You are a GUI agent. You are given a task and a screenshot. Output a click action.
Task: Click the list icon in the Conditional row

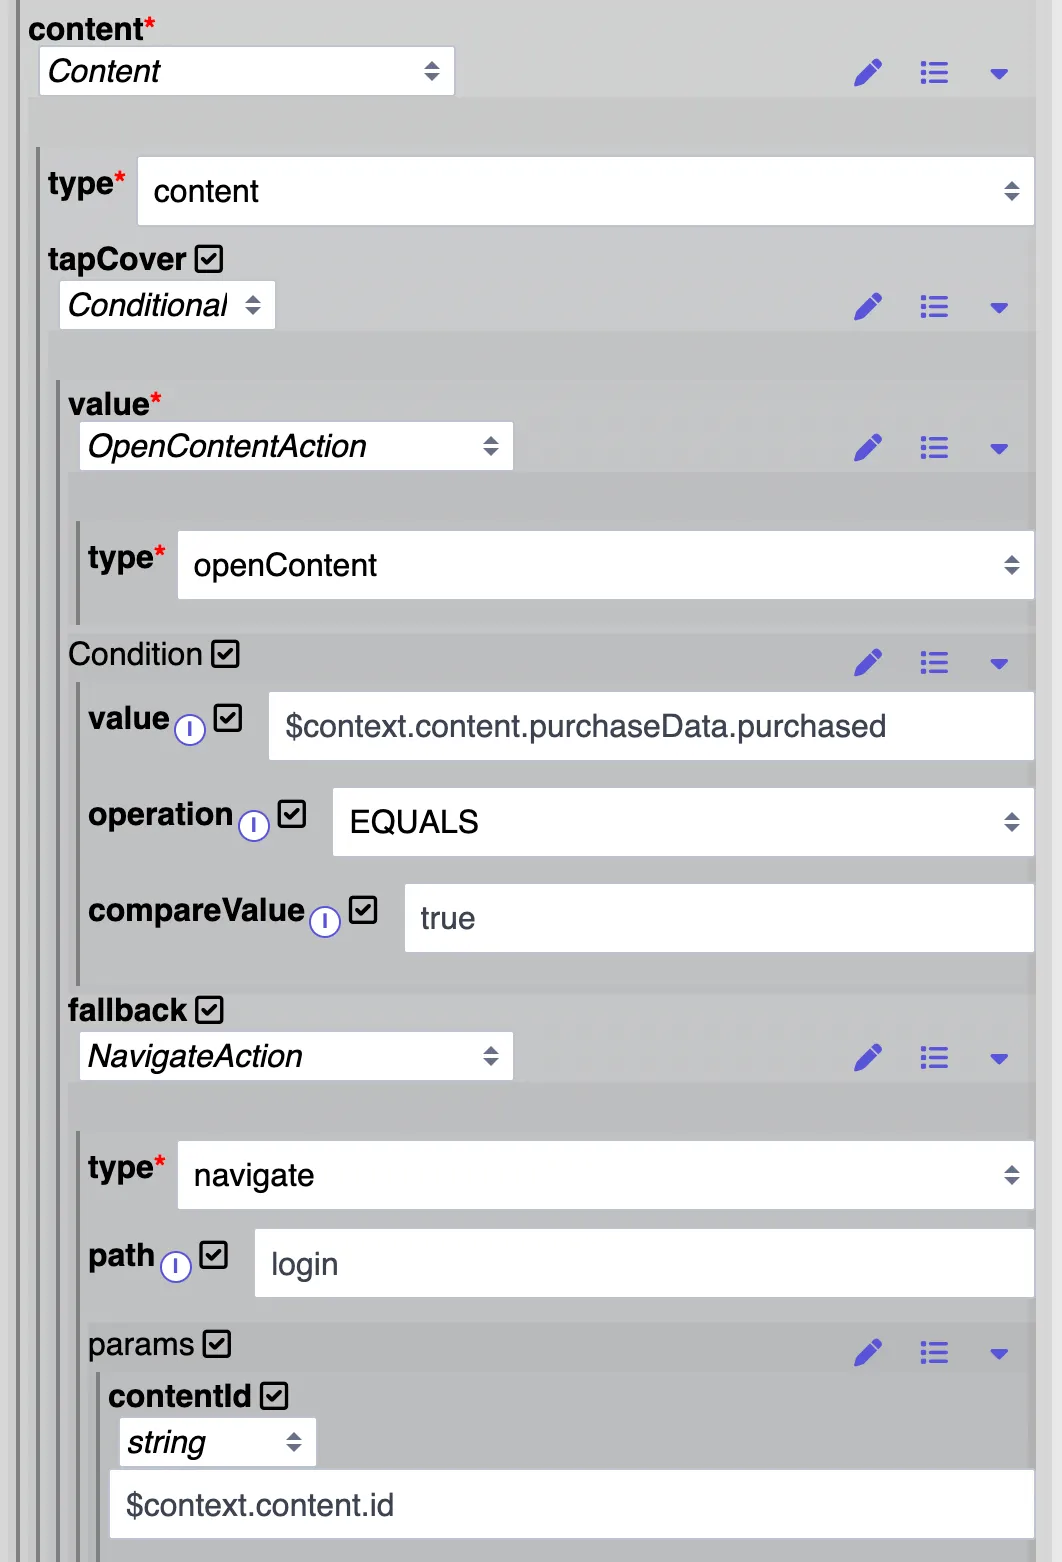tap(934, 307)
